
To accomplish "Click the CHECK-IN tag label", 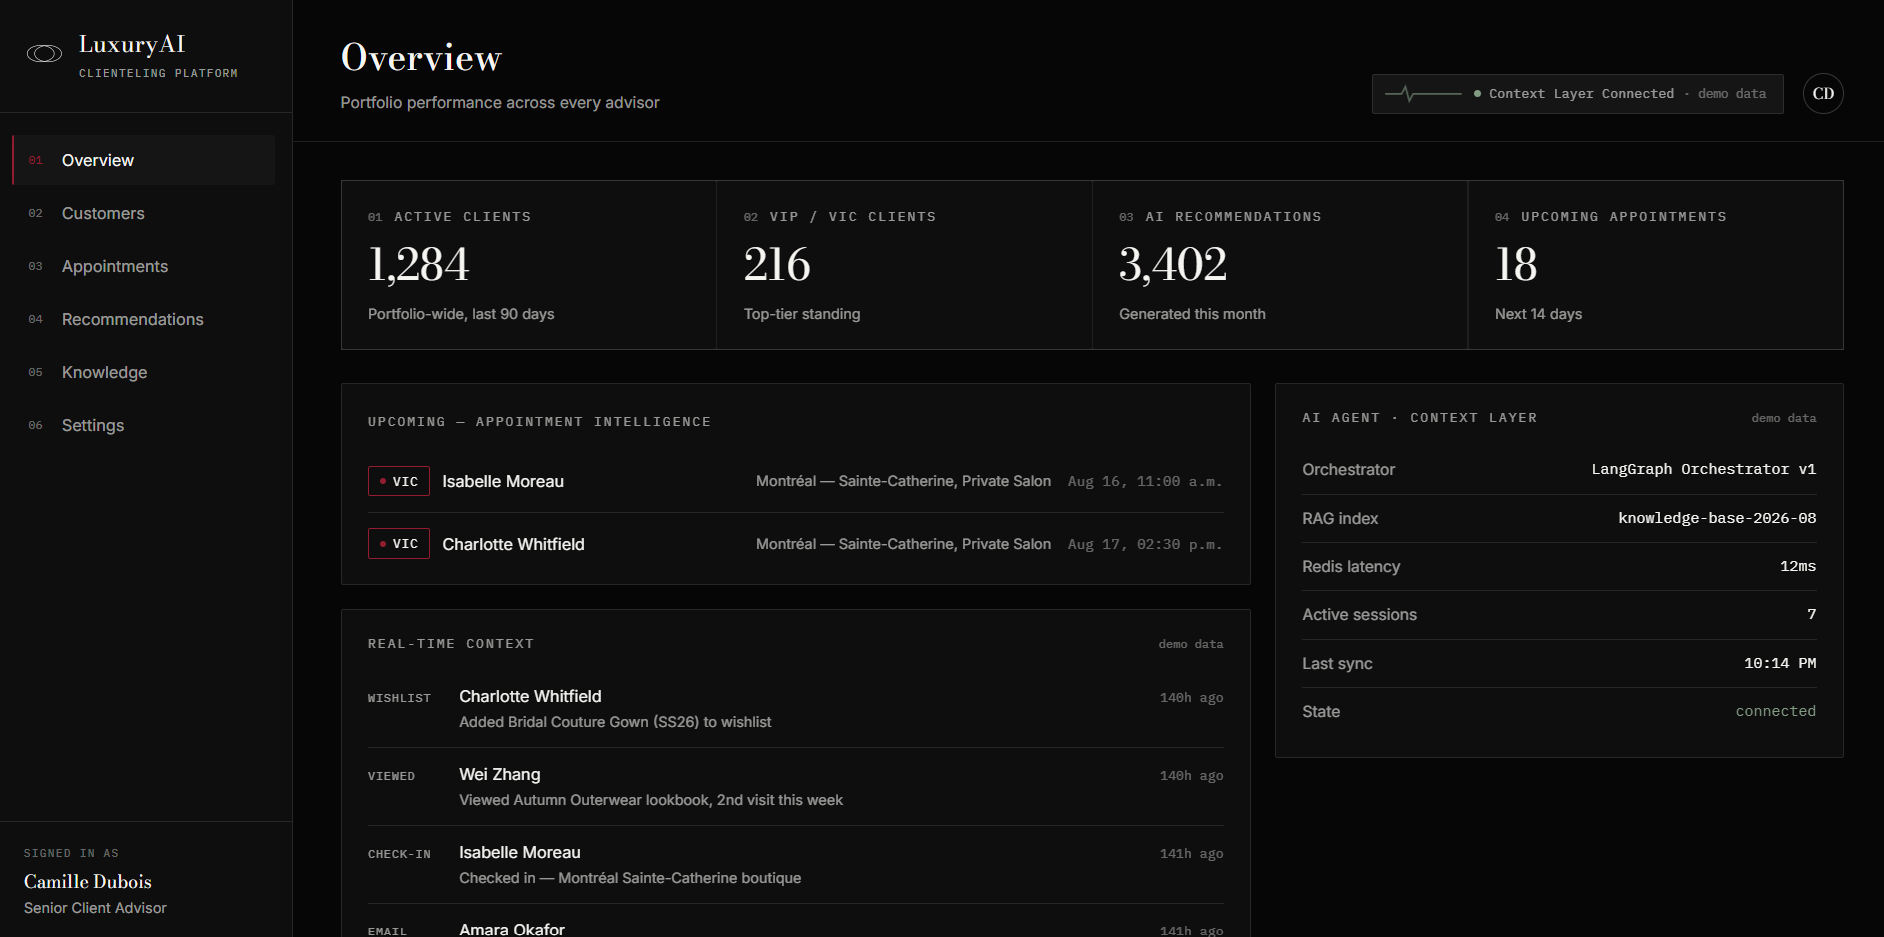I will [399, 854].
